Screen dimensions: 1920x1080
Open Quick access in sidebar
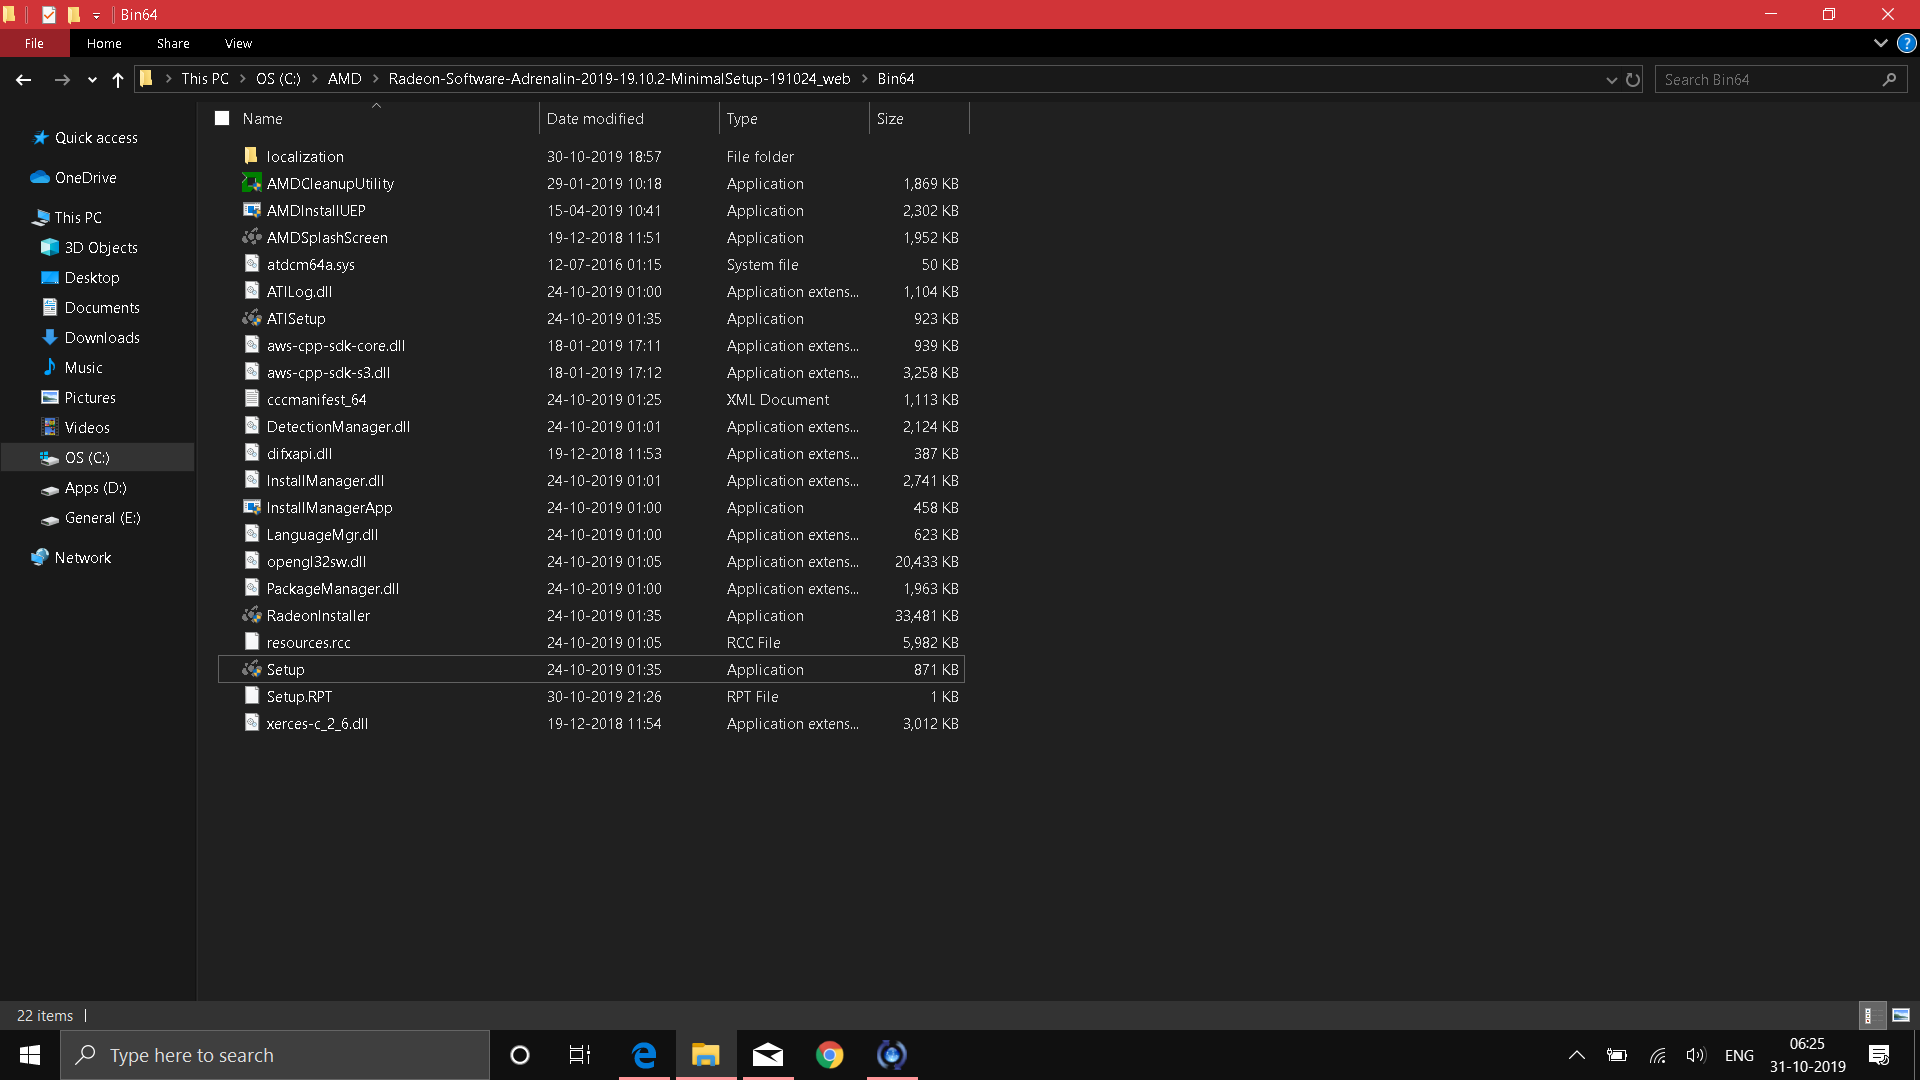click(96, 138)
